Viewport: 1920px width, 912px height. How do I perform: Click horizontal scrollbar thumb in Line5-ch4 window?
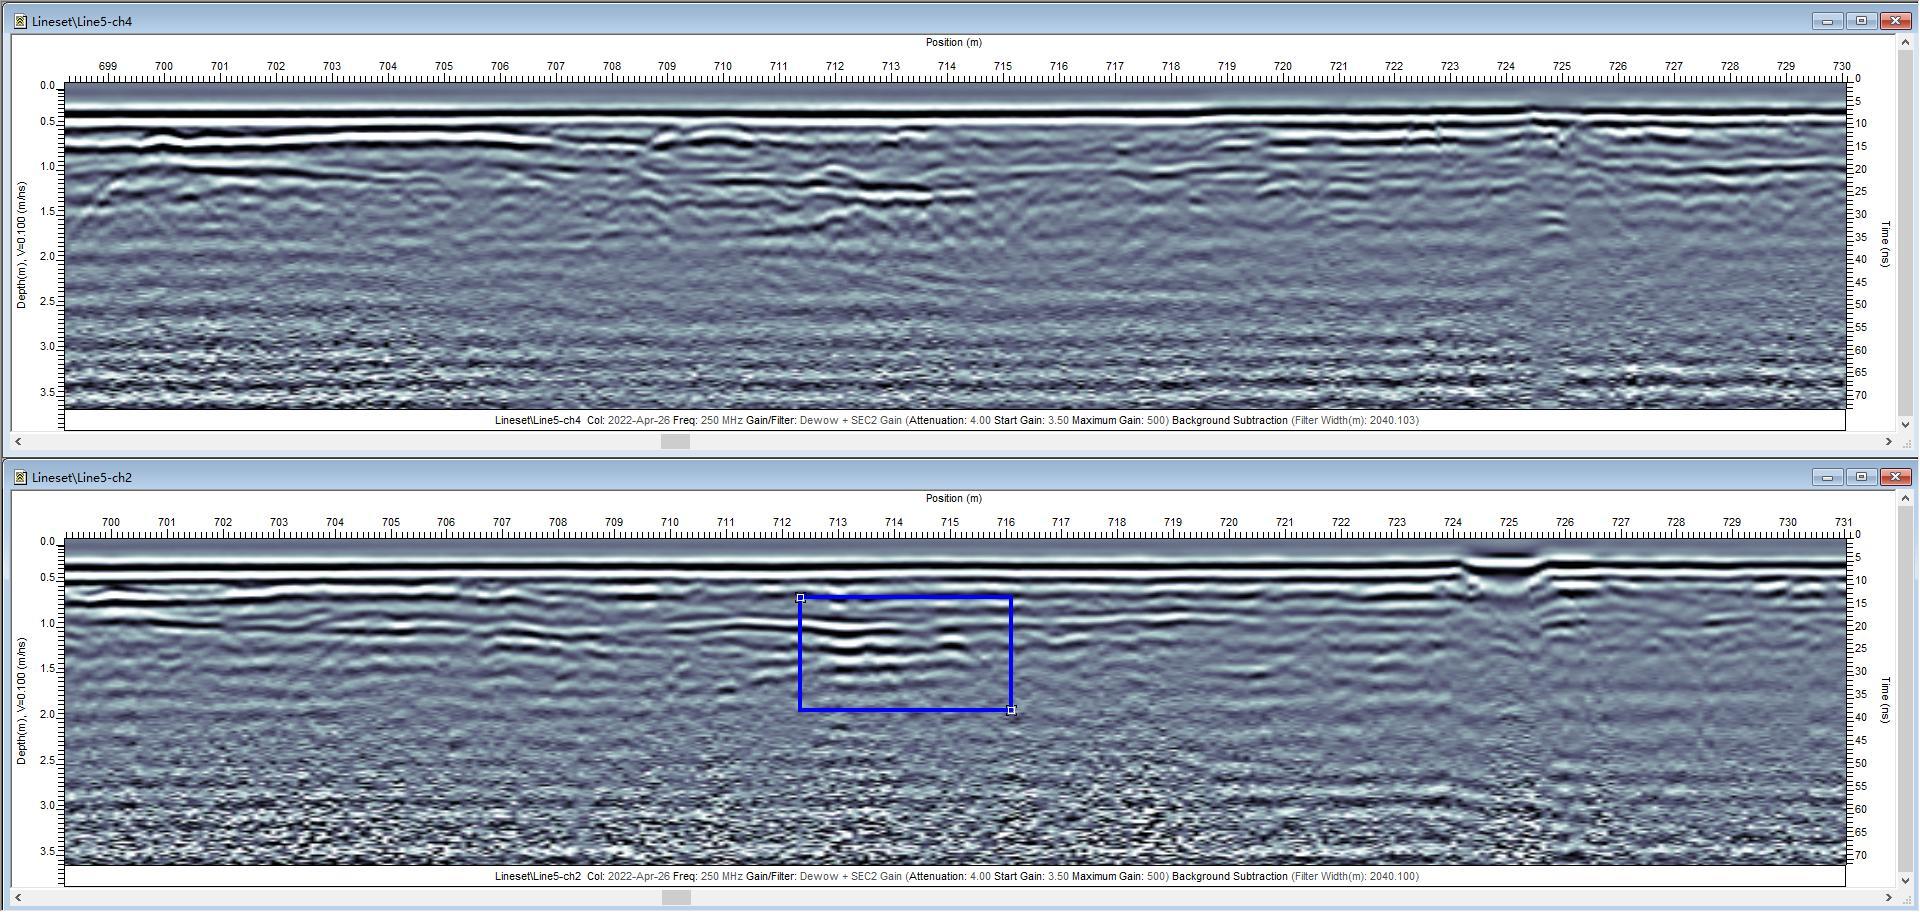pos(675,441)
